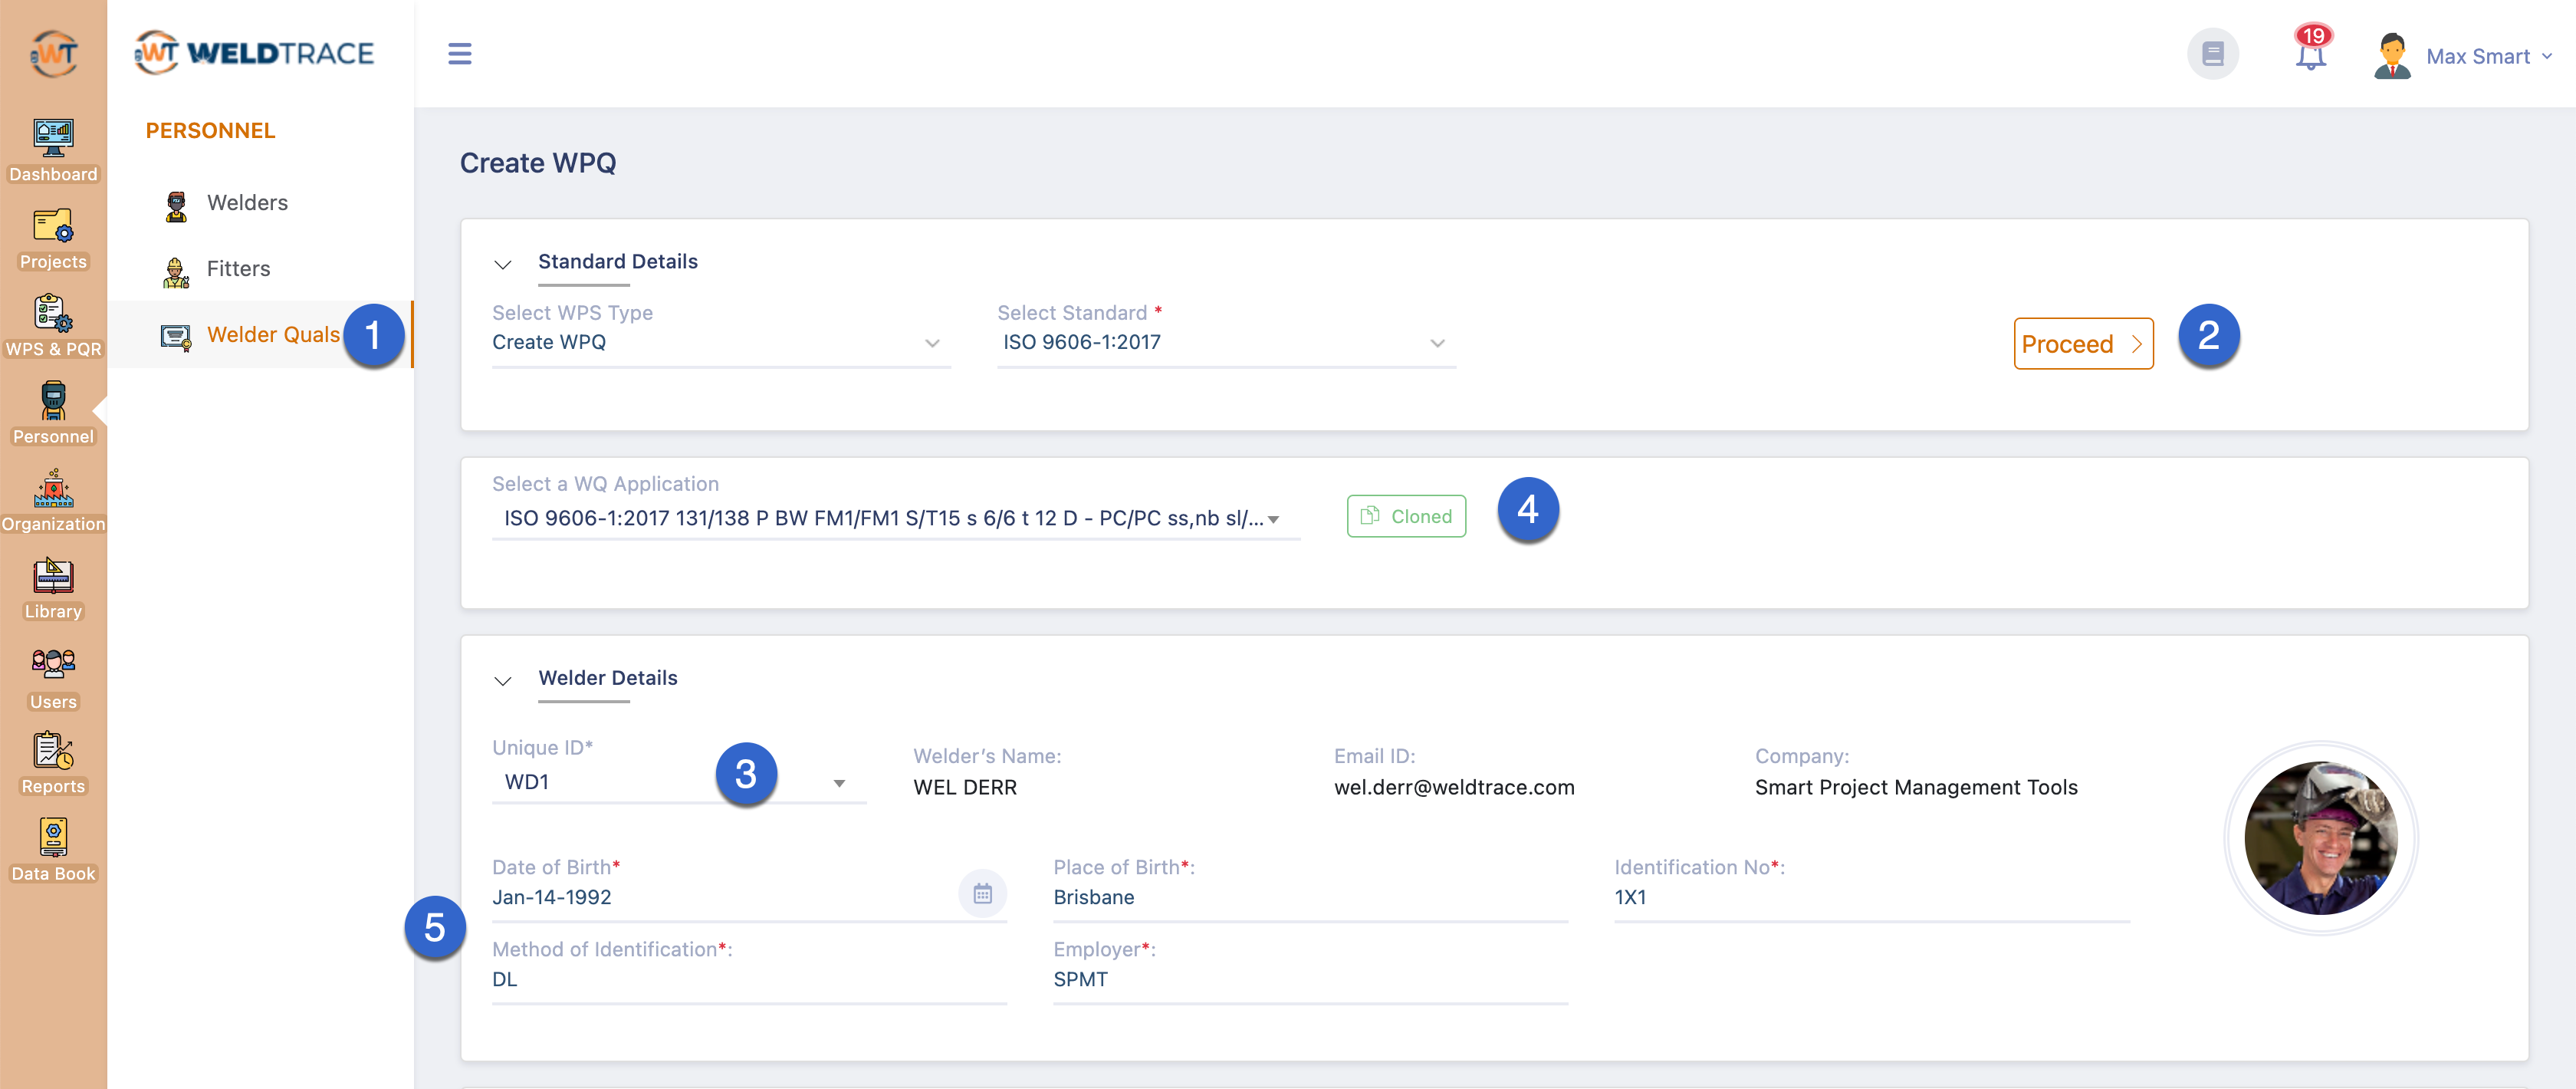Click the Standard Details tab heading
The image size is (2576, 1089).
(617, 262)
